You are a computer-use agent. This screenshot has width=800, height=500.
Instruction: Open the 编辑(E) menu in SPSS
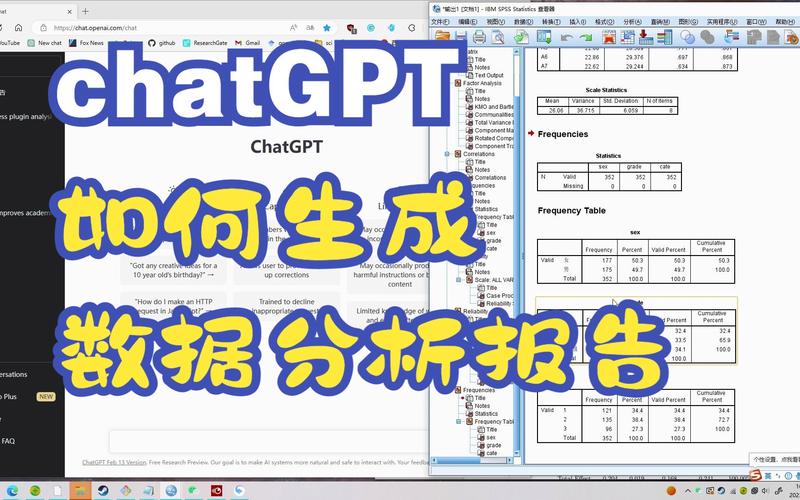click(x=467, y=22)
